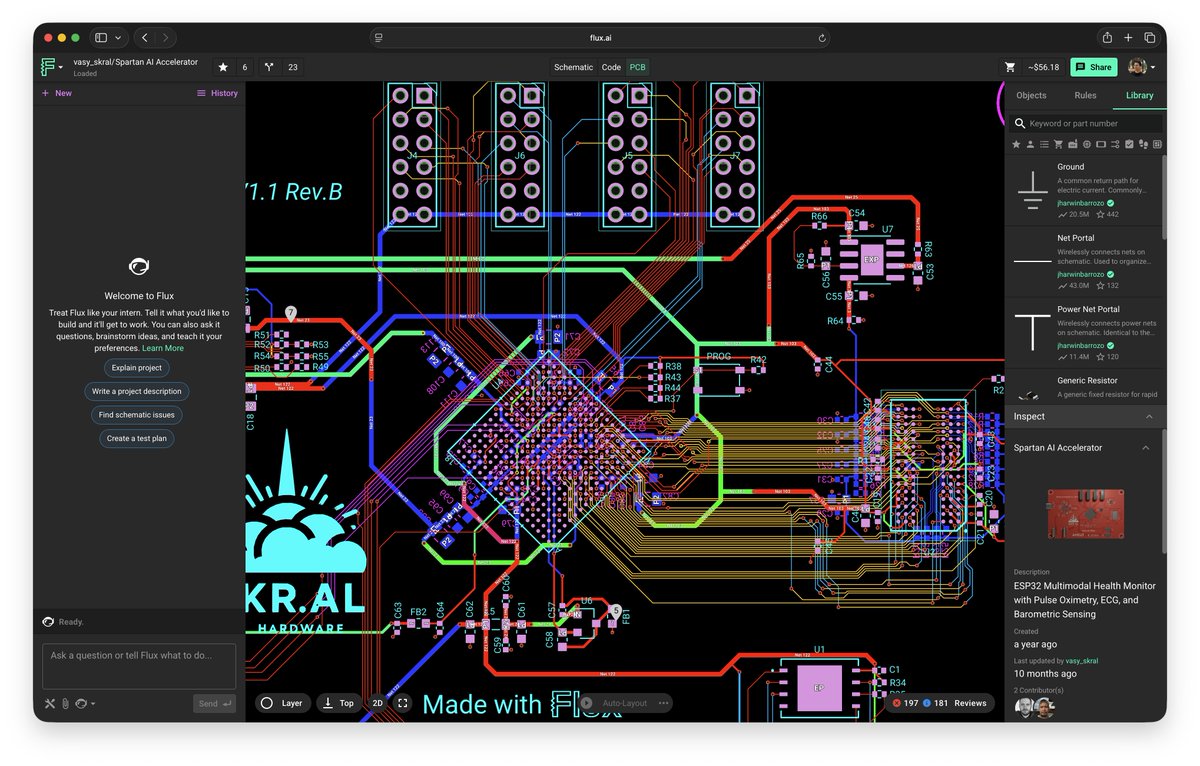
Task: Click the tools wrench icon below chat input
Action: click(x=49, y=704)
